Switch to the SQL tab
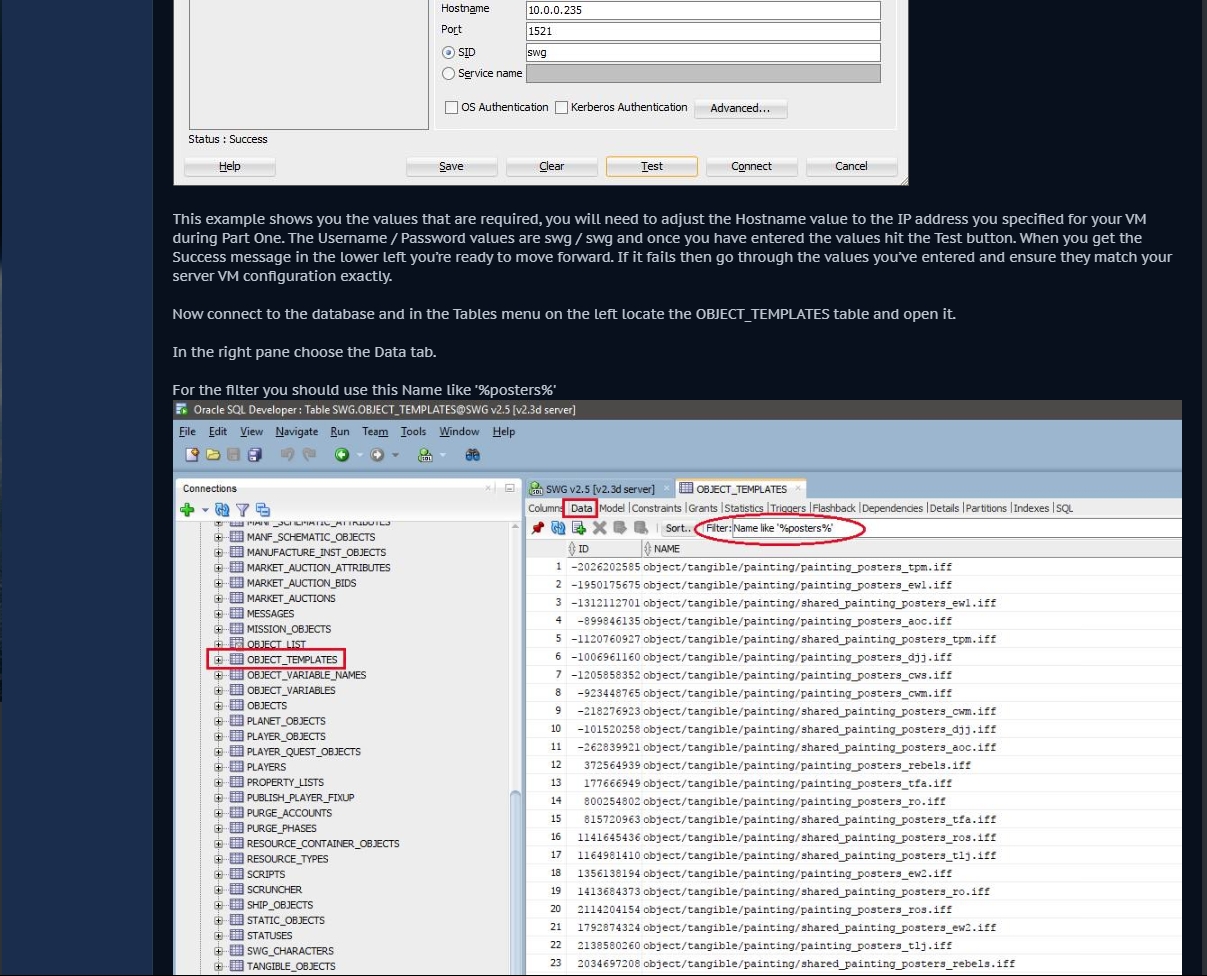 point(1064,508)
